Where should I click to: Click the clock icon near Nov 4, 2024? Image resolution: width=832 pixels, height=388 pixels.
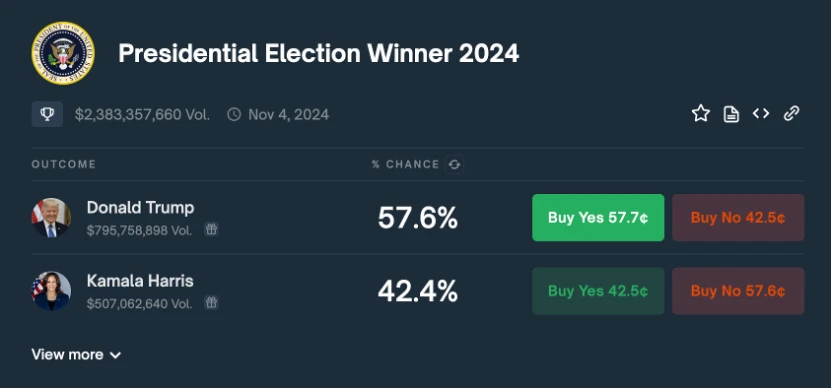(234, 114)
